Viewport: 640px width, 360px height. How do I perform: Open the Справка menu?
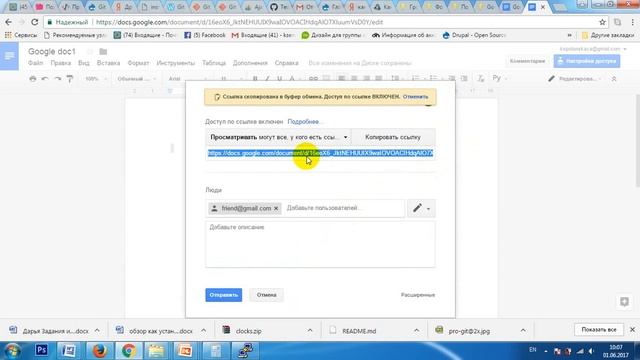click(x=287, y=63)
